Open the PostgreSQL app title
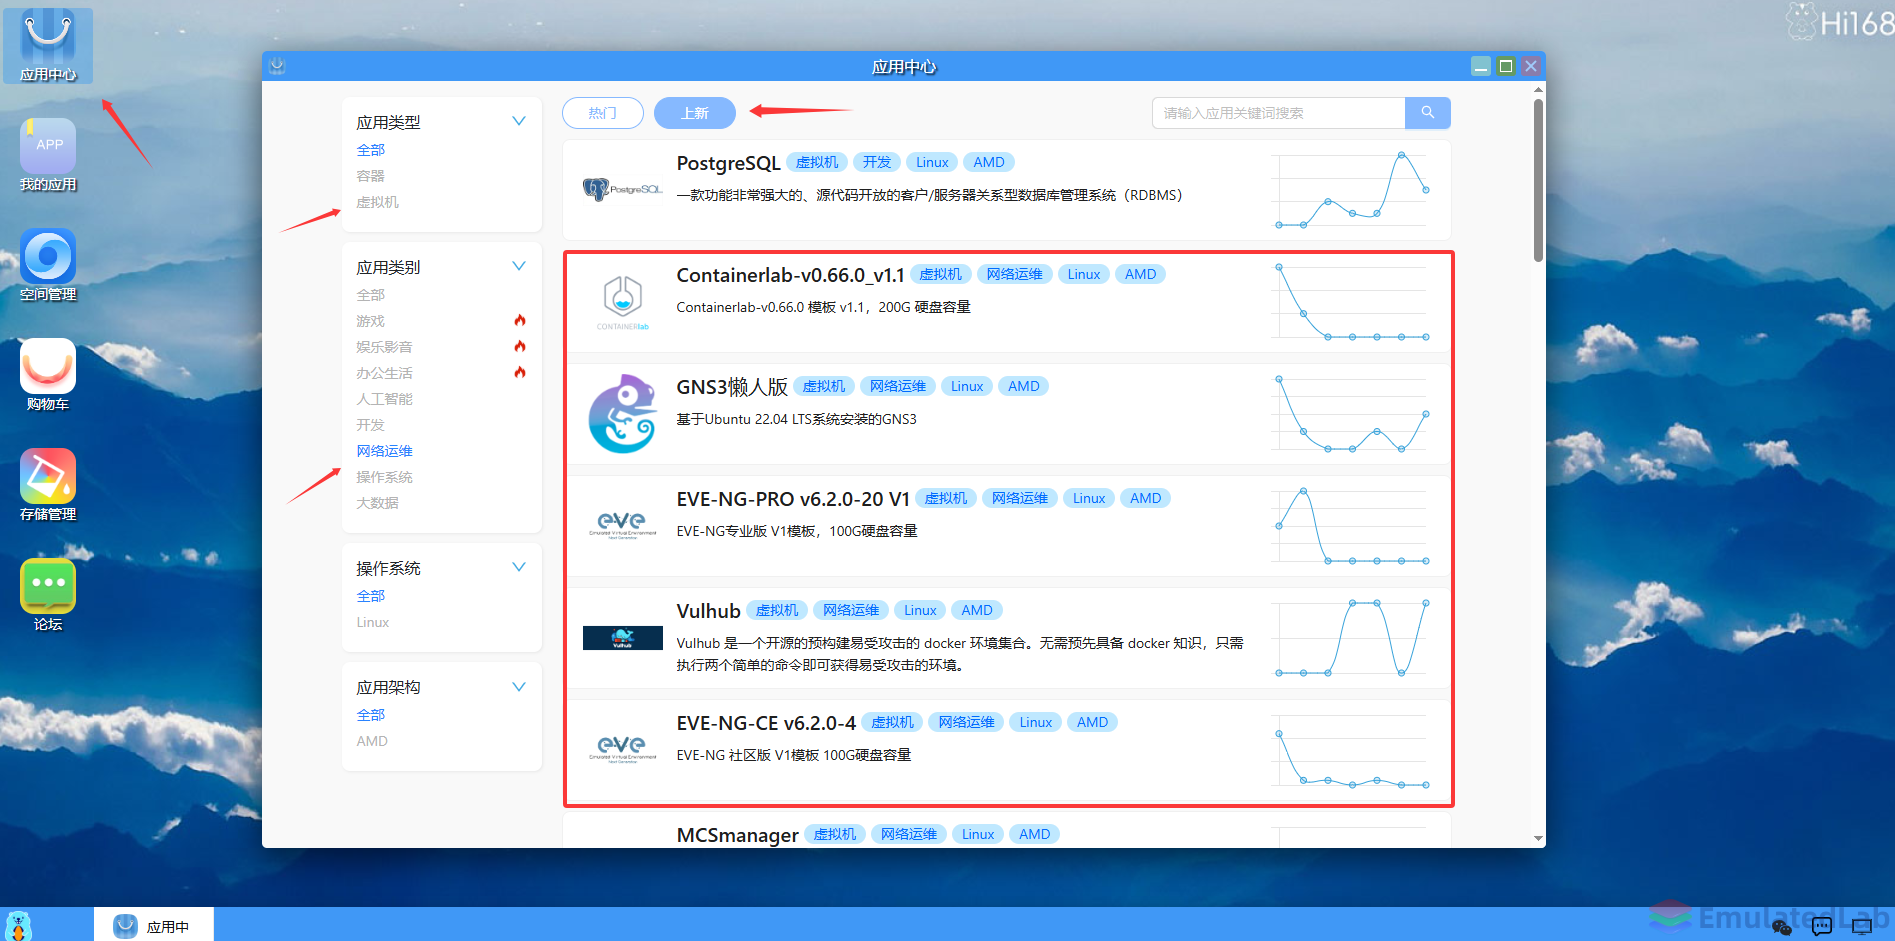Viewport: 1895px width, 941px height. click(x=728, y=163)
